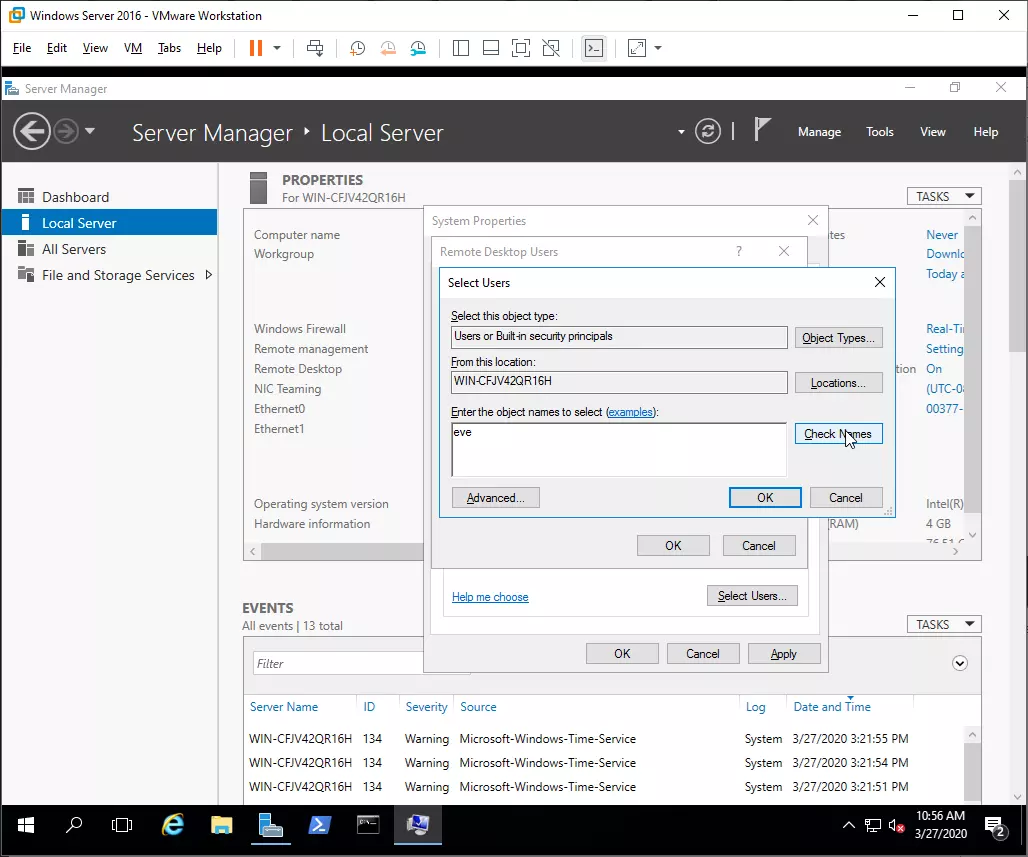Cancel the Select Users dialog
Viewport: 1028px width, 857px height.
(846, 498)
